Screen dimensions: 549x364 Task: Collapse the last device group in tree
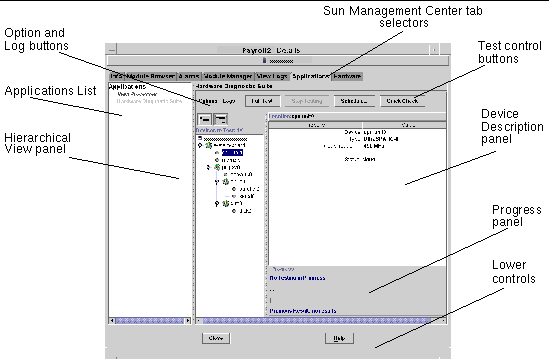tap(217, 203)
